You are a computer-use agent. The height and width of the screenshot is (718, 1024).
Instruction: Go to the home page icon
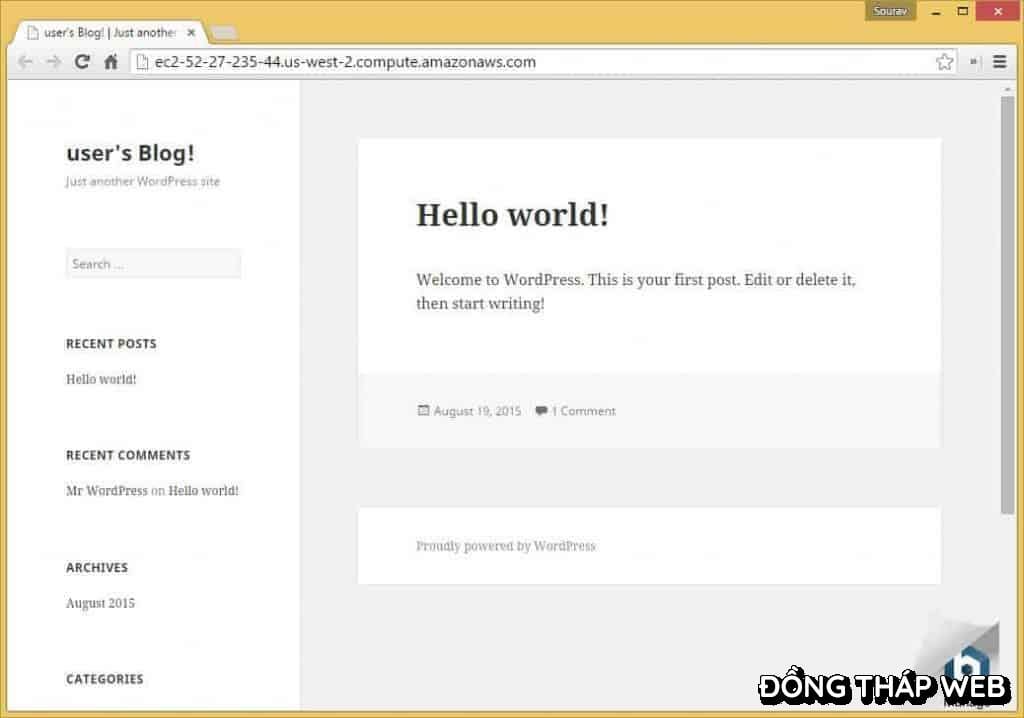tap(111, 62)
